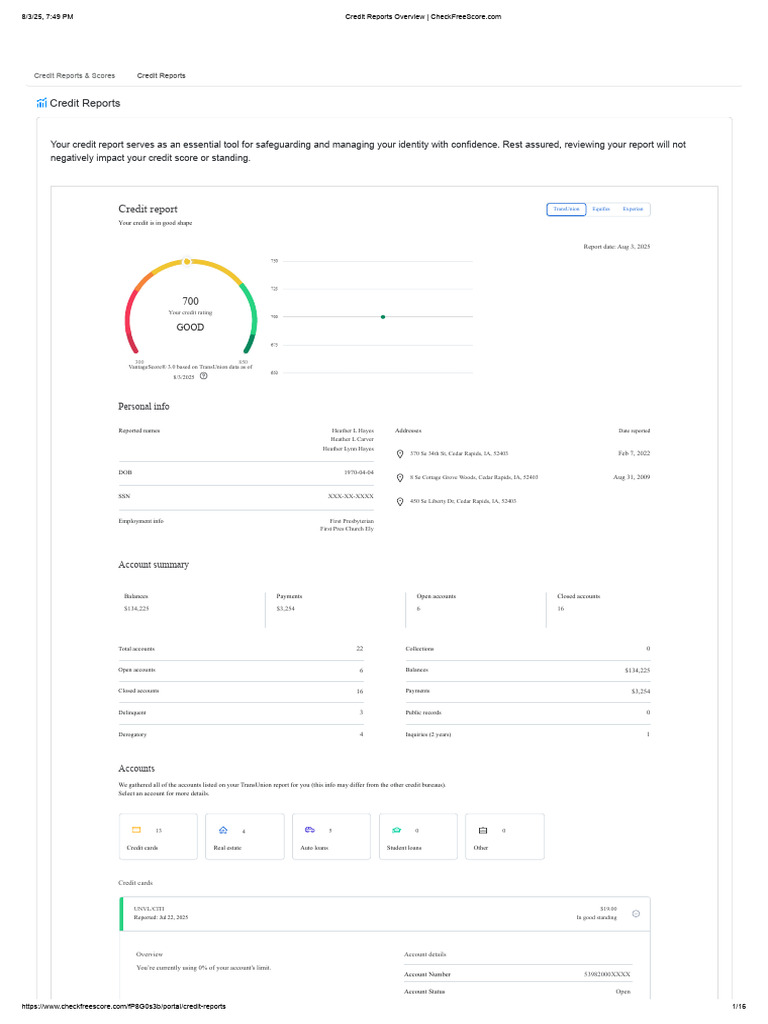Click the location pin beside 450 Se Liberty Dr
768x1024 pixels.
400,501
